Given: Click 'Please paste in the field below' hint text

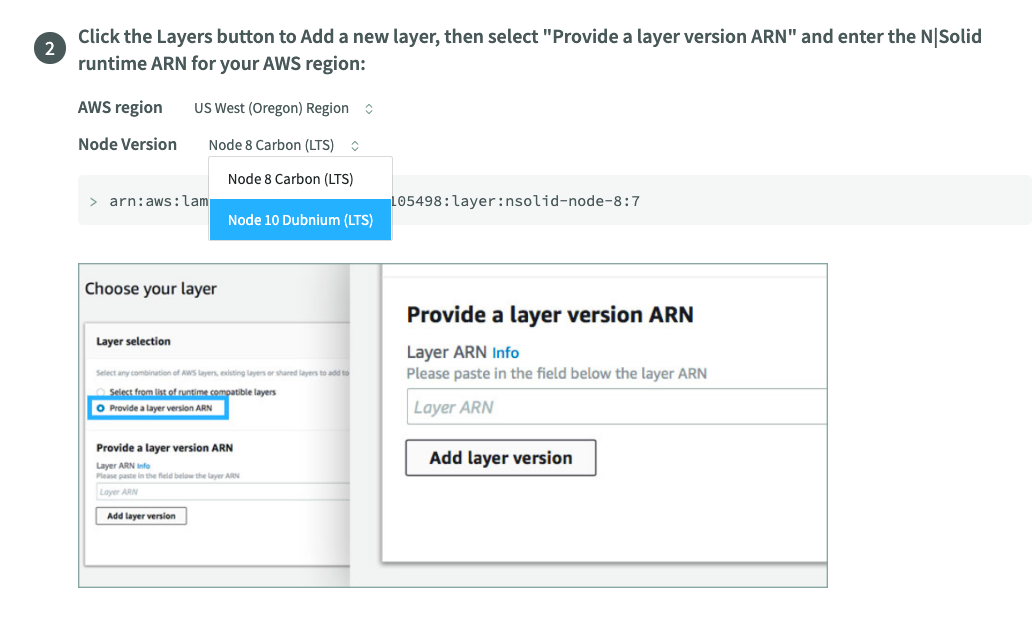Looking at the screenshot, I should coord(557,374).
